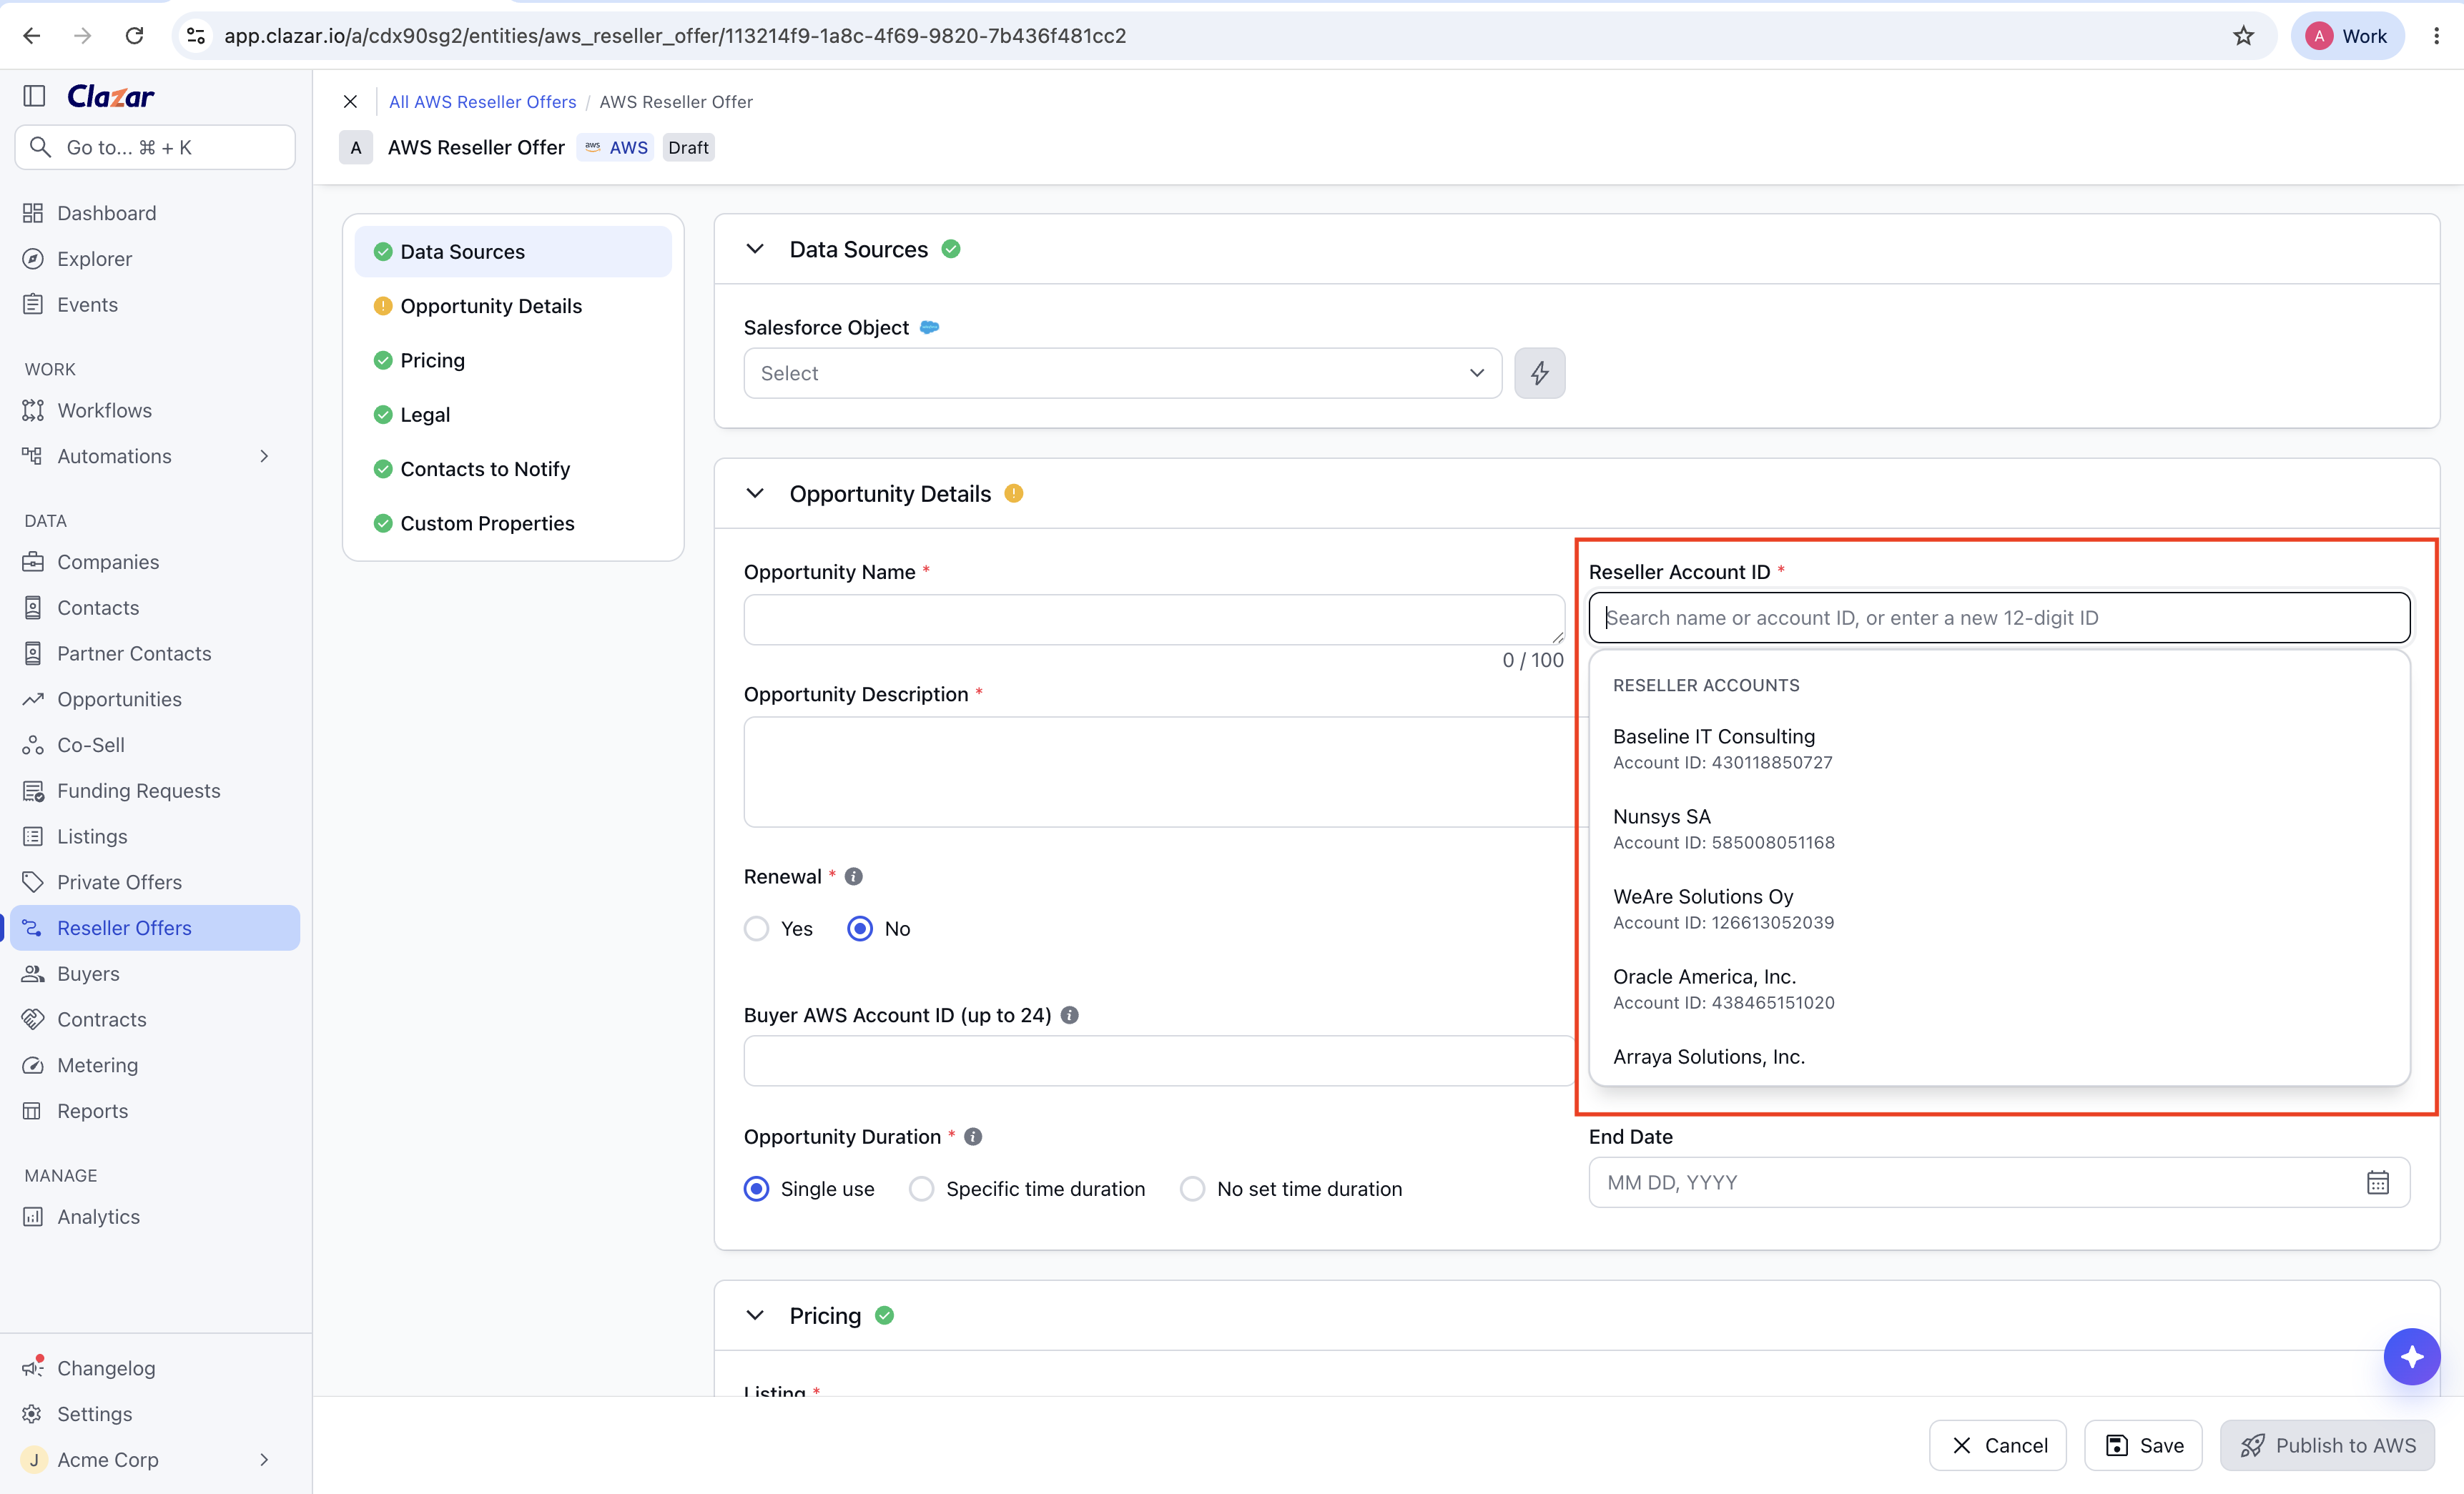Open Settings in the sidebar
2464x1494 pixels.
pyautogui.click(x=155, y=1414)
